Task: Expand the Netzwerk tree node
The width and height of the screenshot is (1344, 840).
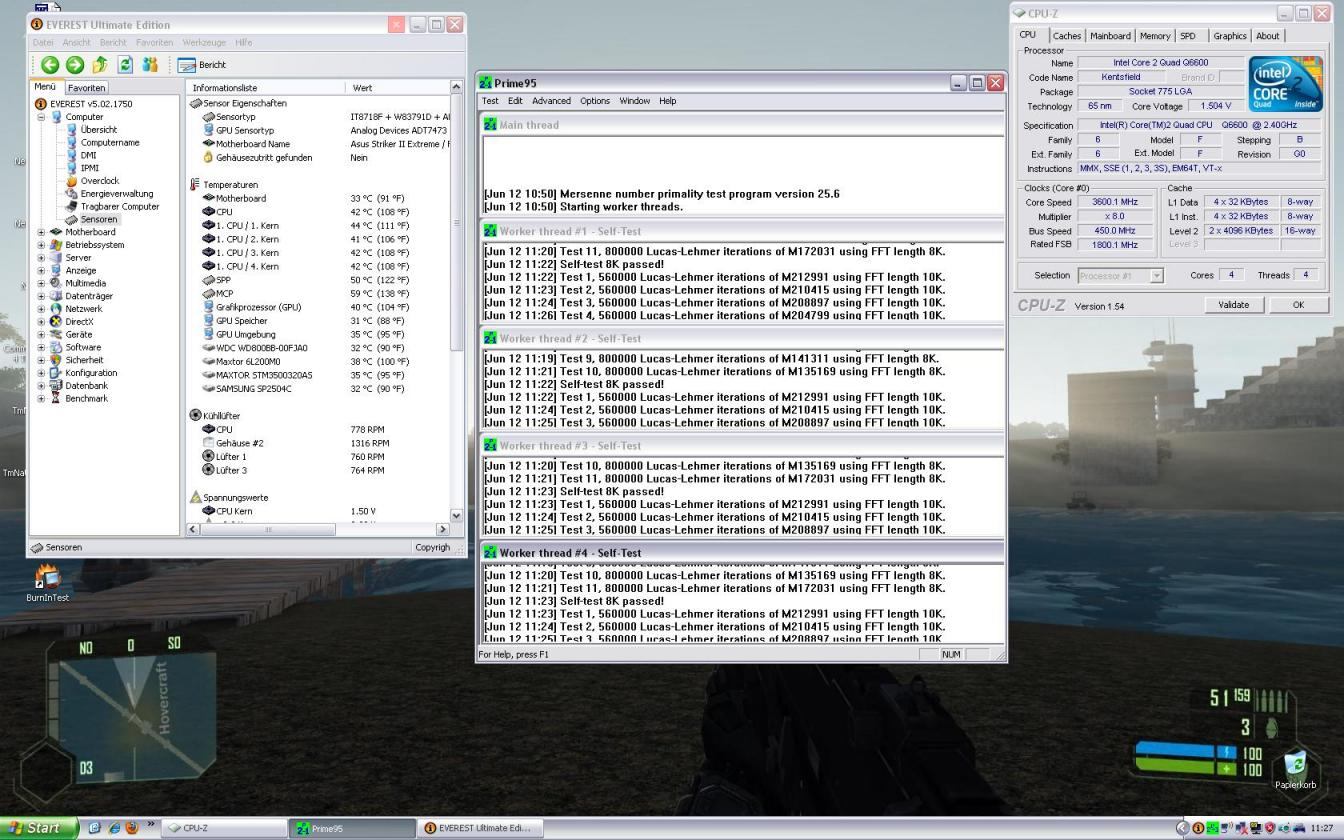Action: pyautogui.click(x=42, y=309)
